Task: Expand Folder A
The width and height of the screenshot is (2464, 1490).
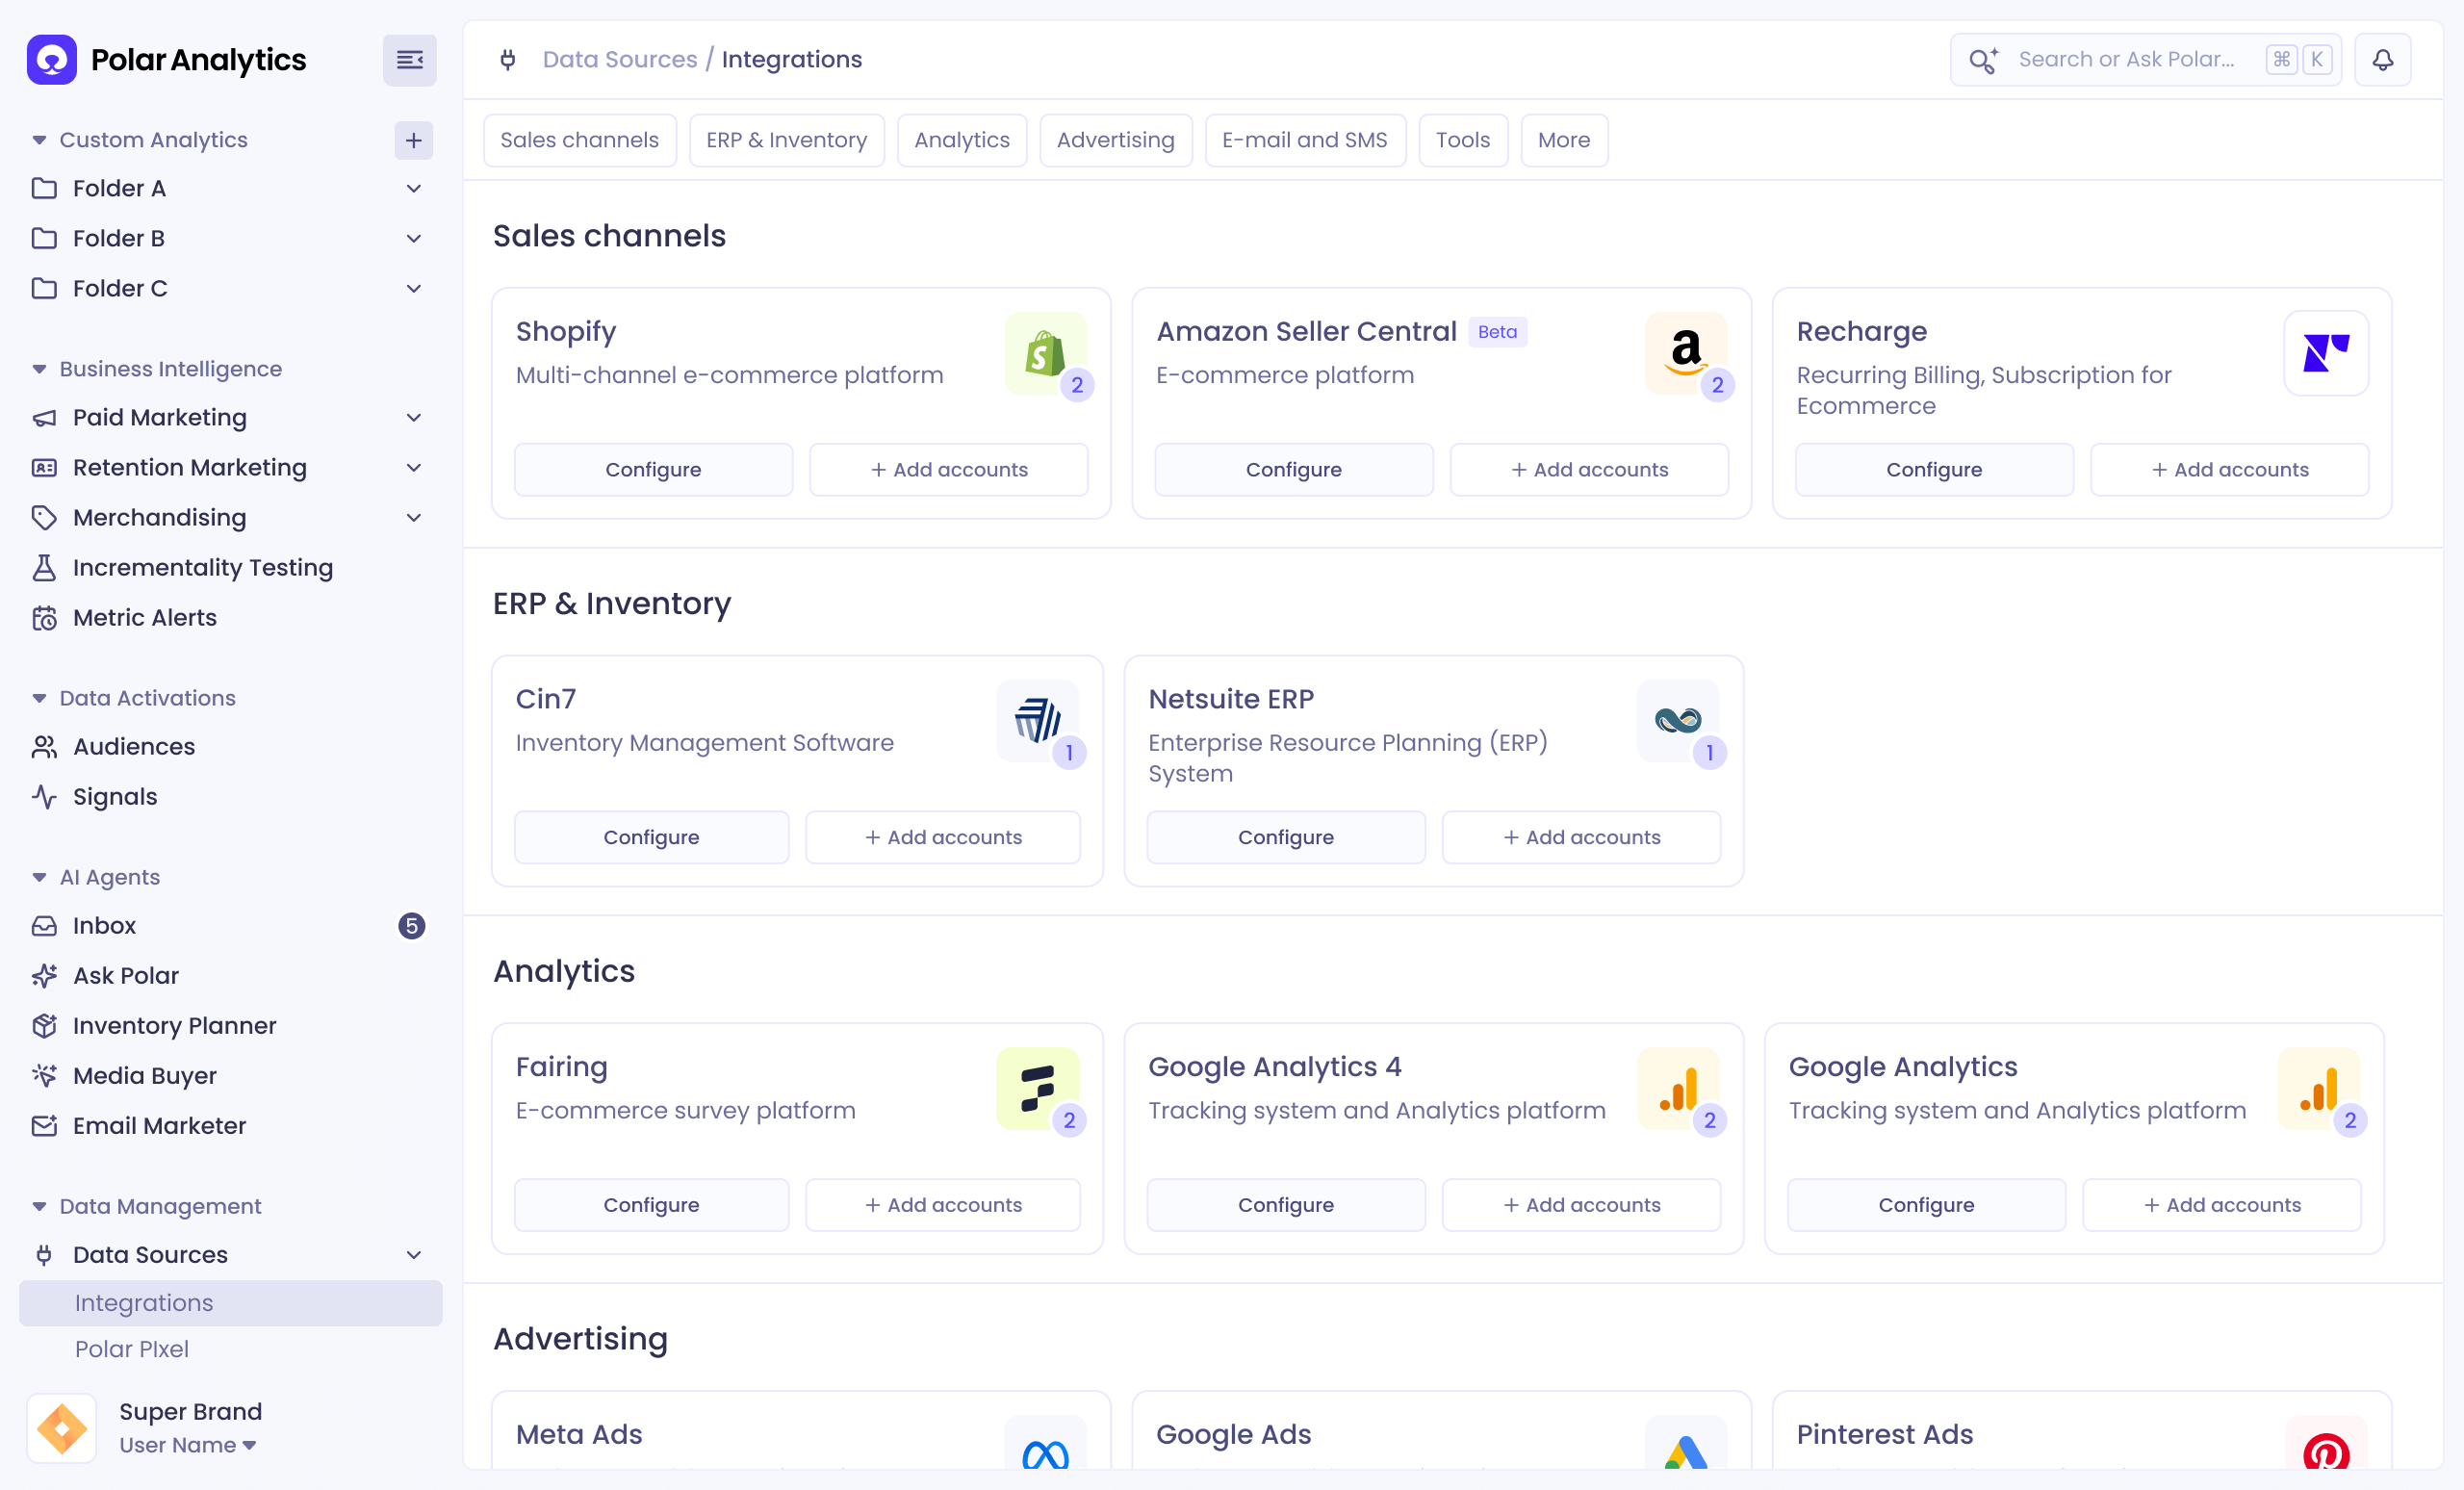Action: [x=413, y=188]
